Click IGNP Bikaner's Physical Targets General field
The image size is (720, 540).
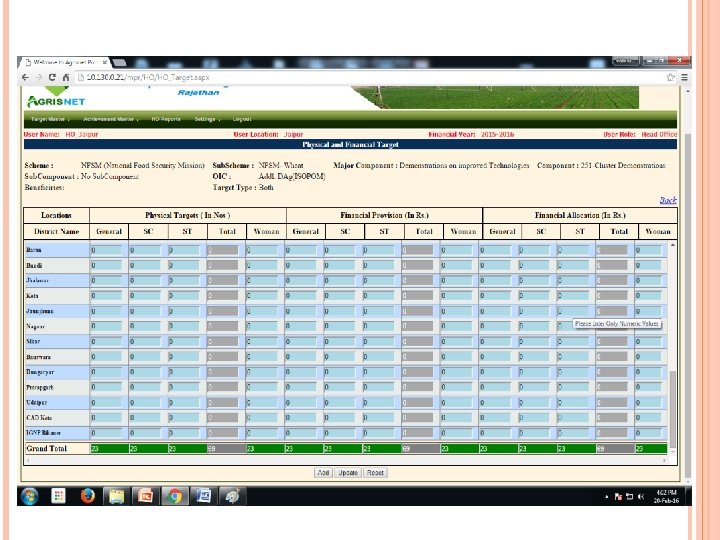click(107, 433)
